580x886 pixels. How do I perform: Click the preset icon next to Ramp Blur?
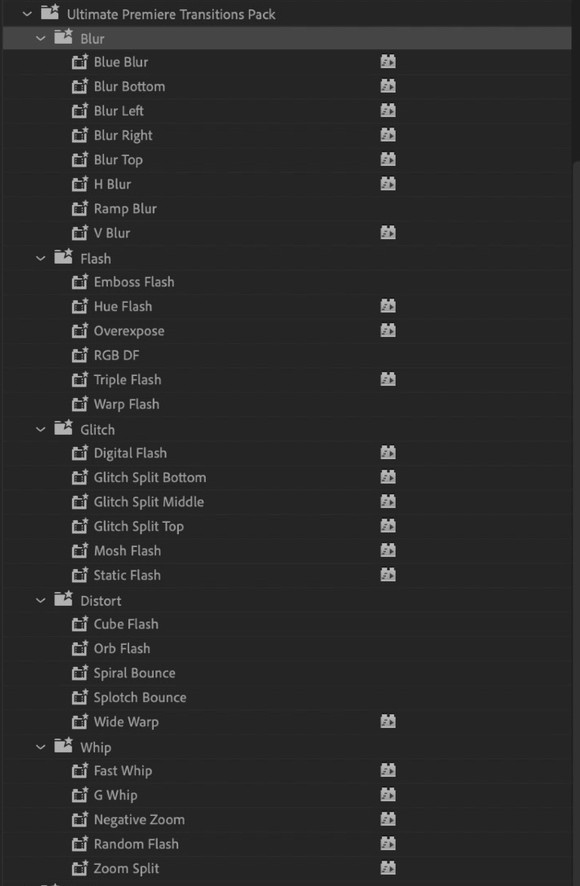click(80, 209)
